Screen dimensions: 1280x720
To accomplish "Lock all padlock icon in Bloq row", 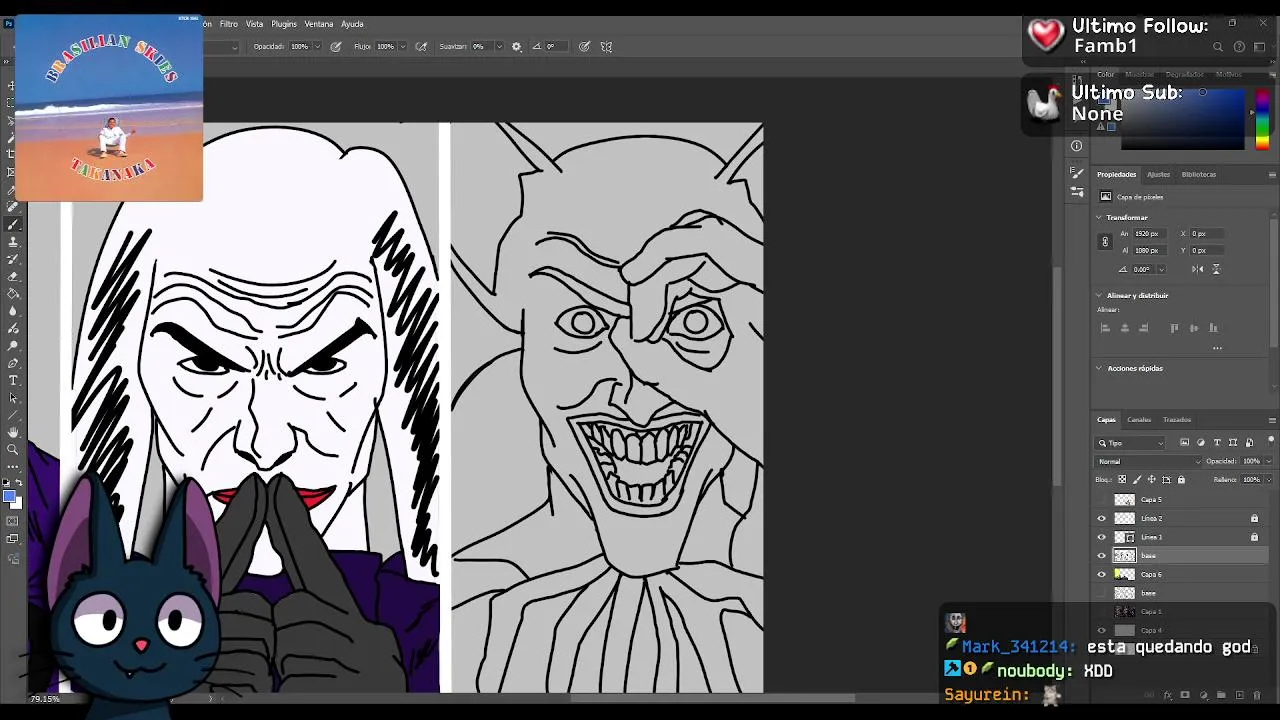I will (1181, 480).
